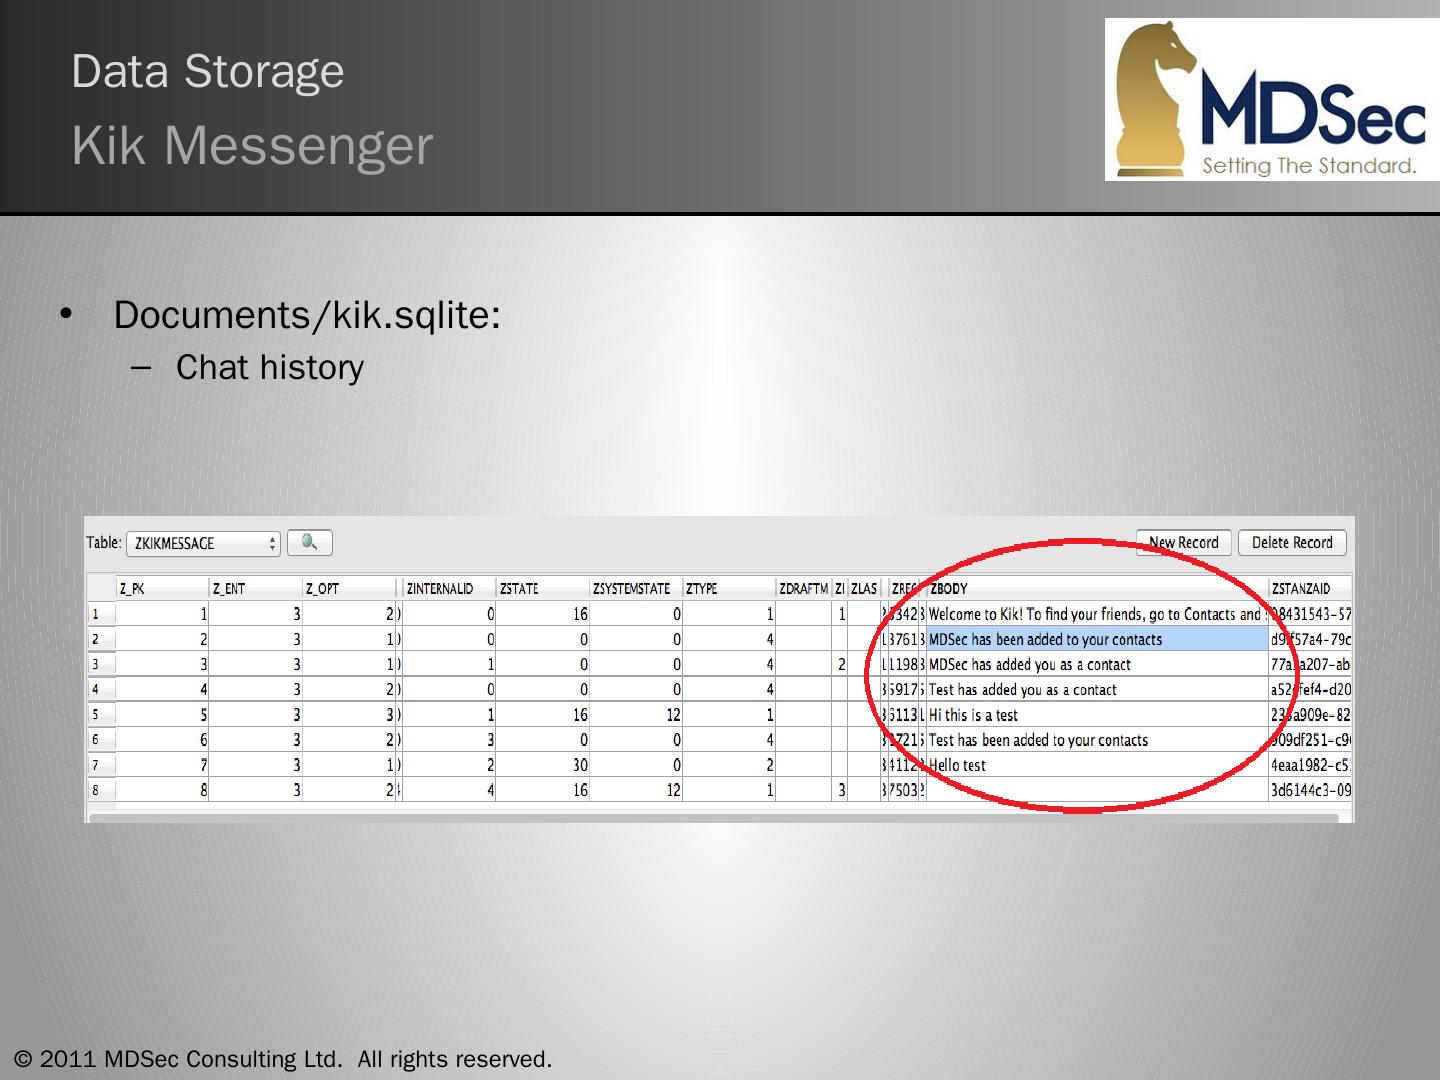Click the horizontal scrollbar below the table grid

(x=714, y=817)
